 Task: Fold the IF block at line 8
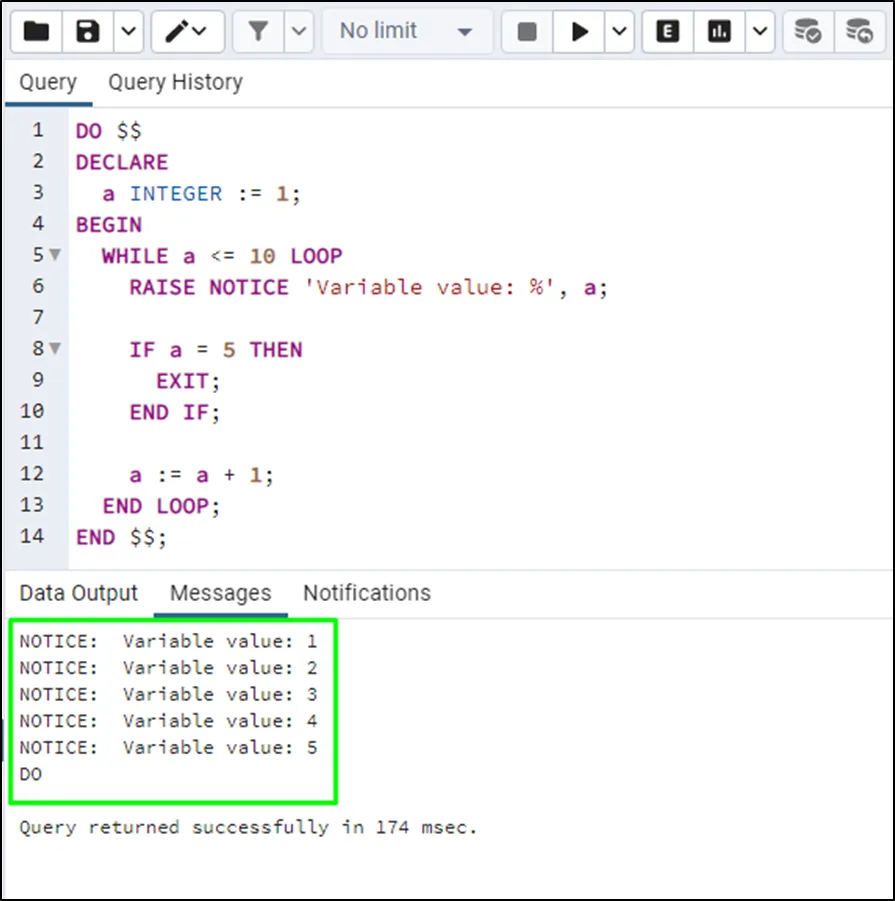coord(55,350)
